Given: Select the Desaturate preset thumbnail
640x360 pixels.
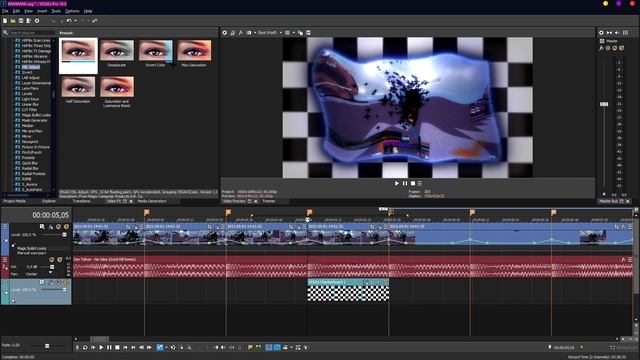Looking at the screenshot, I should click(117, 50).
